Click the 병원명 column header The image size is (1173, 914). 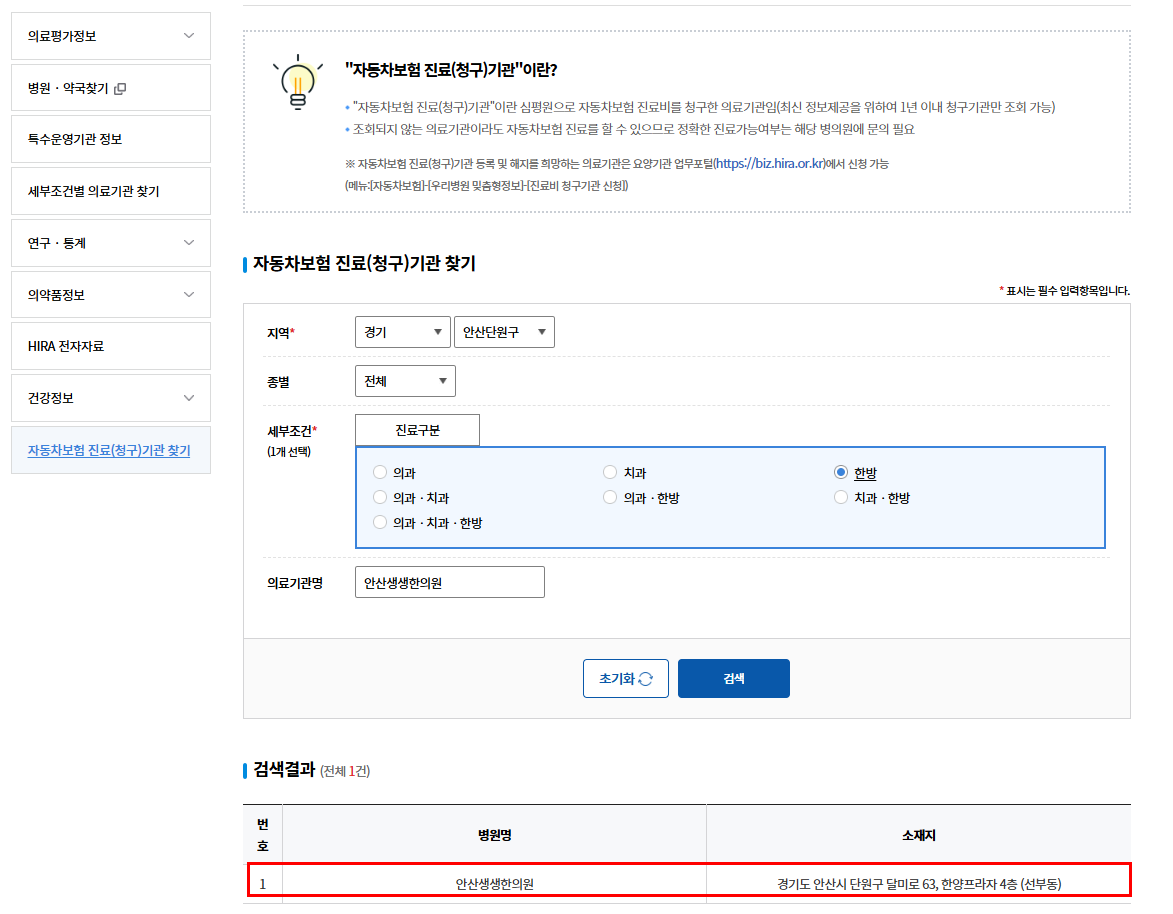pyautogui.click(x=494, y=835)
